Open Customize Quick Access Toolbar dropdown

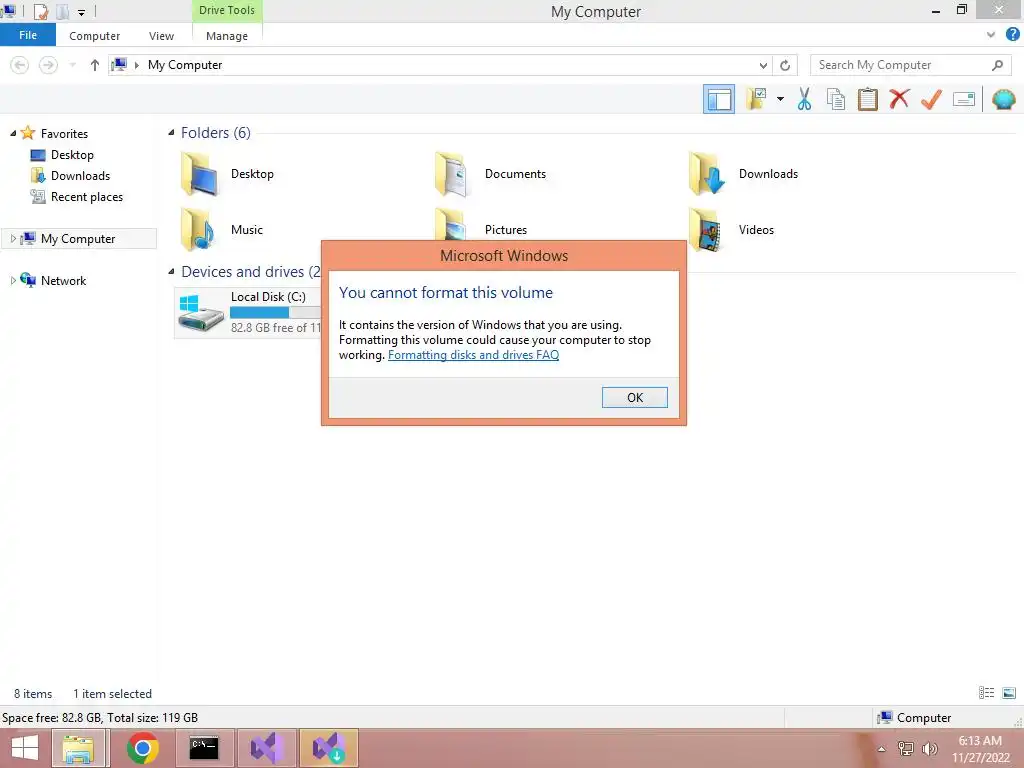[x=82, y=12]
